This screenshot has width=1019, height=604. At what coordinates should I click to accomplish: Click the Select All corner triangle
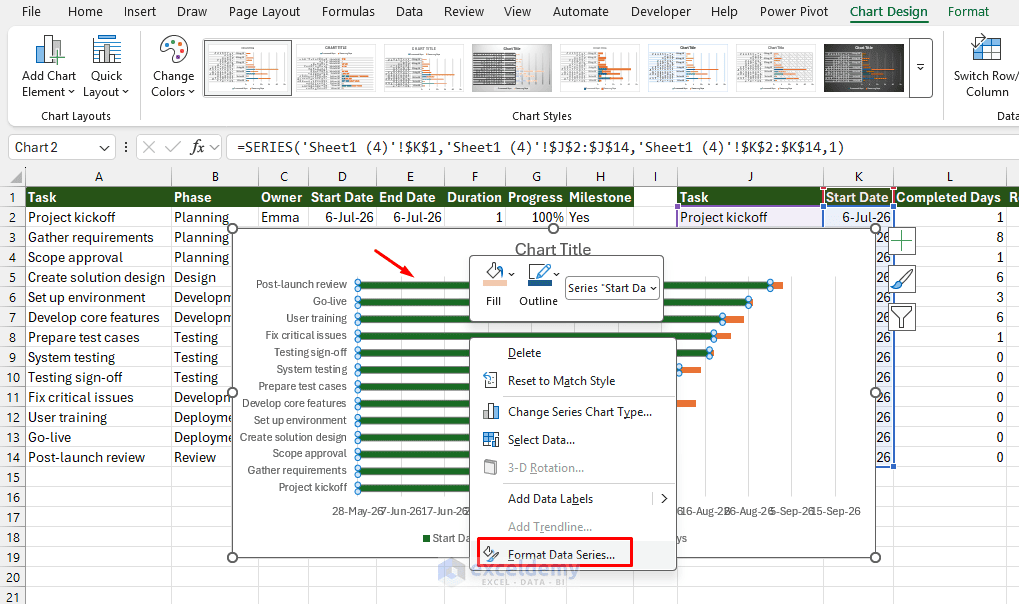[x=17, y=177]
